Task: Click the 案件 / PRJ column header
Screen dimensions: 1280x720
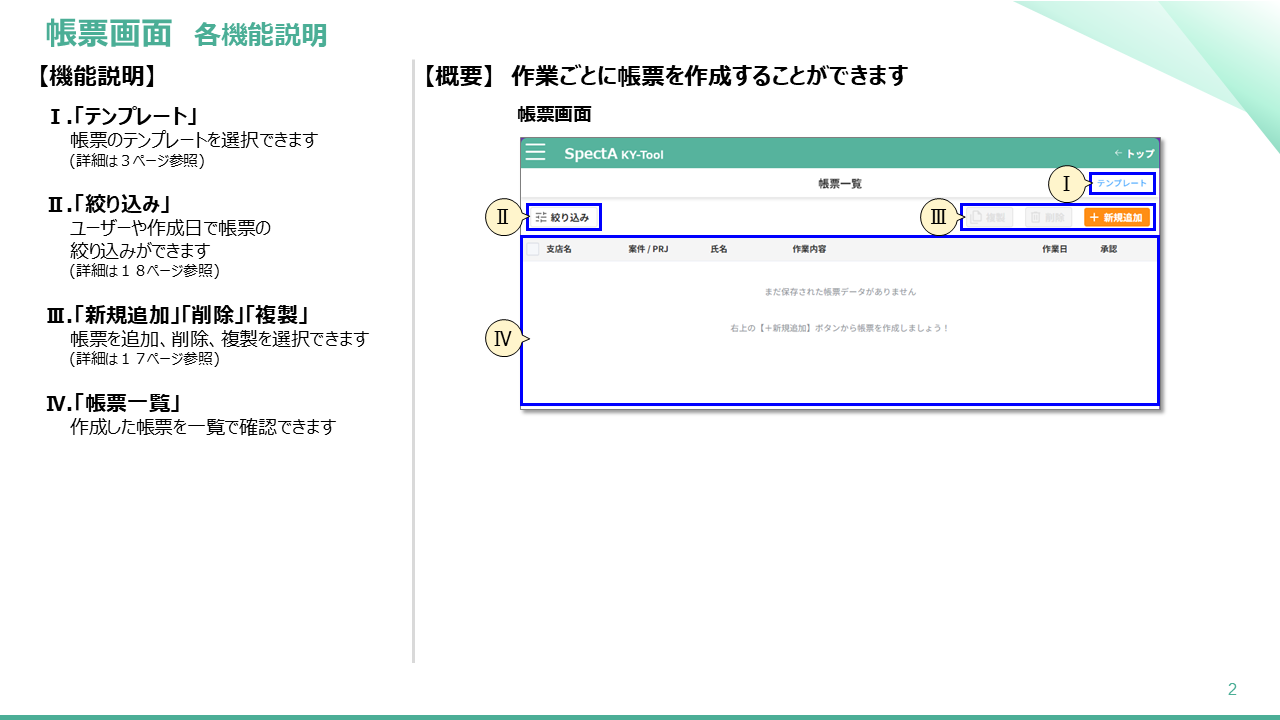Action: coord(648,249)
